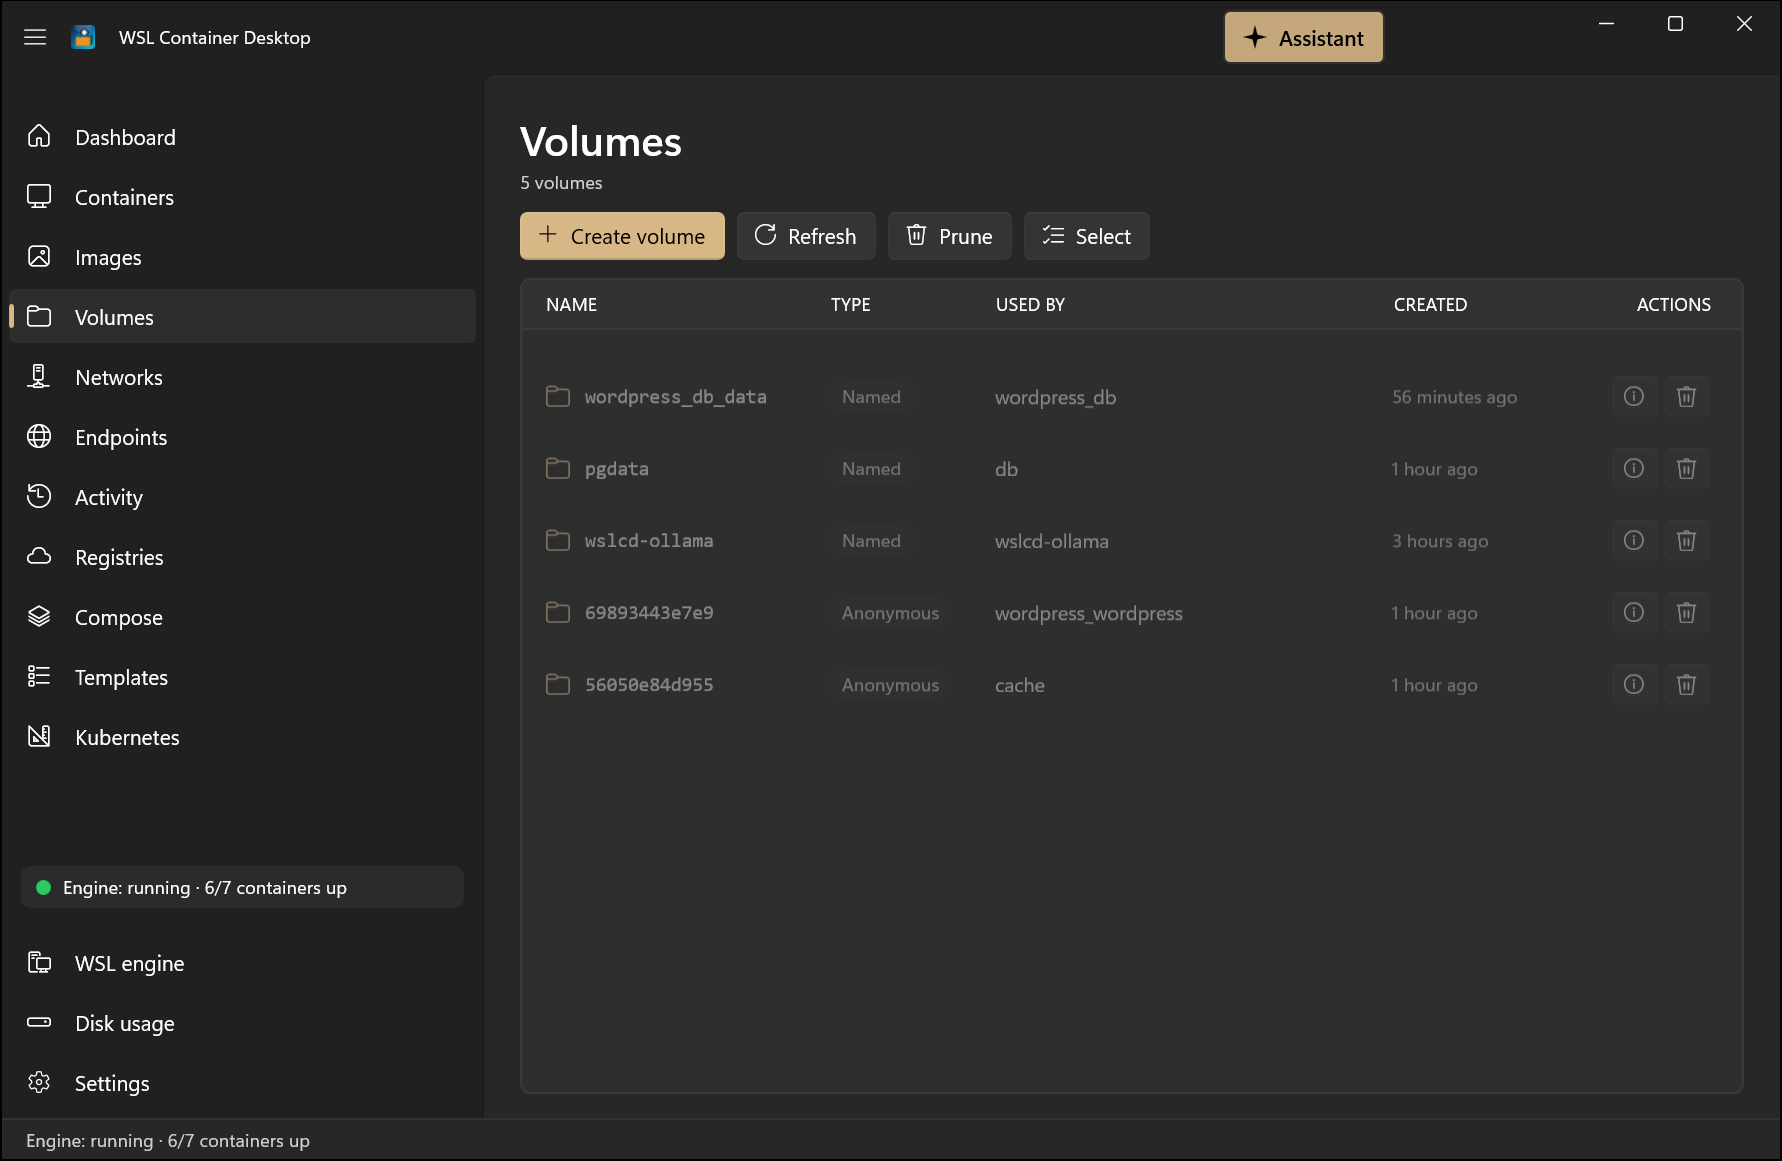Delete the pgdata volume via trash icon
This screenshot has height=1161, width=1782.
(1686, 469)
